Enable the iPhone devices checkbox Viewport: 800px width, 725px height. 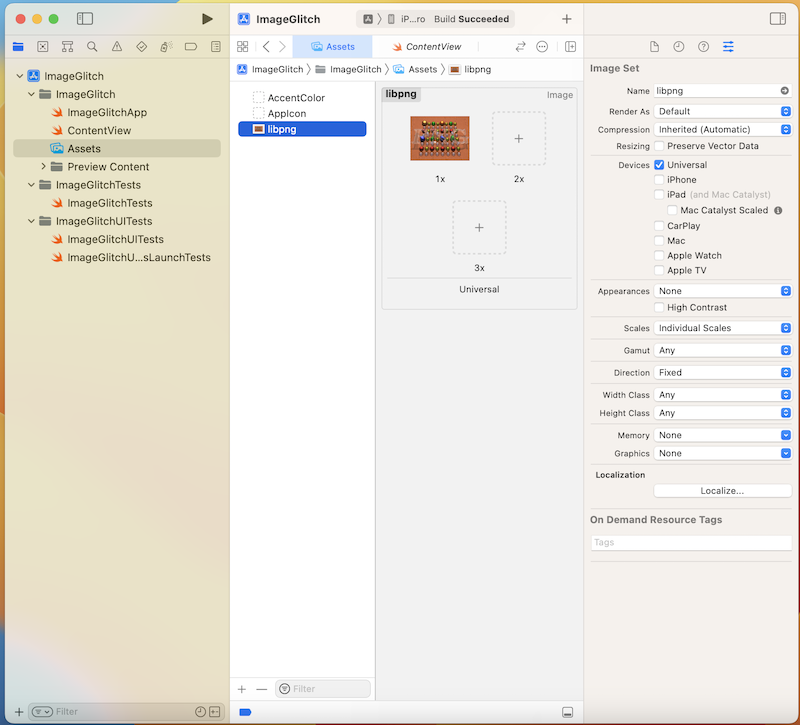coord(659,180)
